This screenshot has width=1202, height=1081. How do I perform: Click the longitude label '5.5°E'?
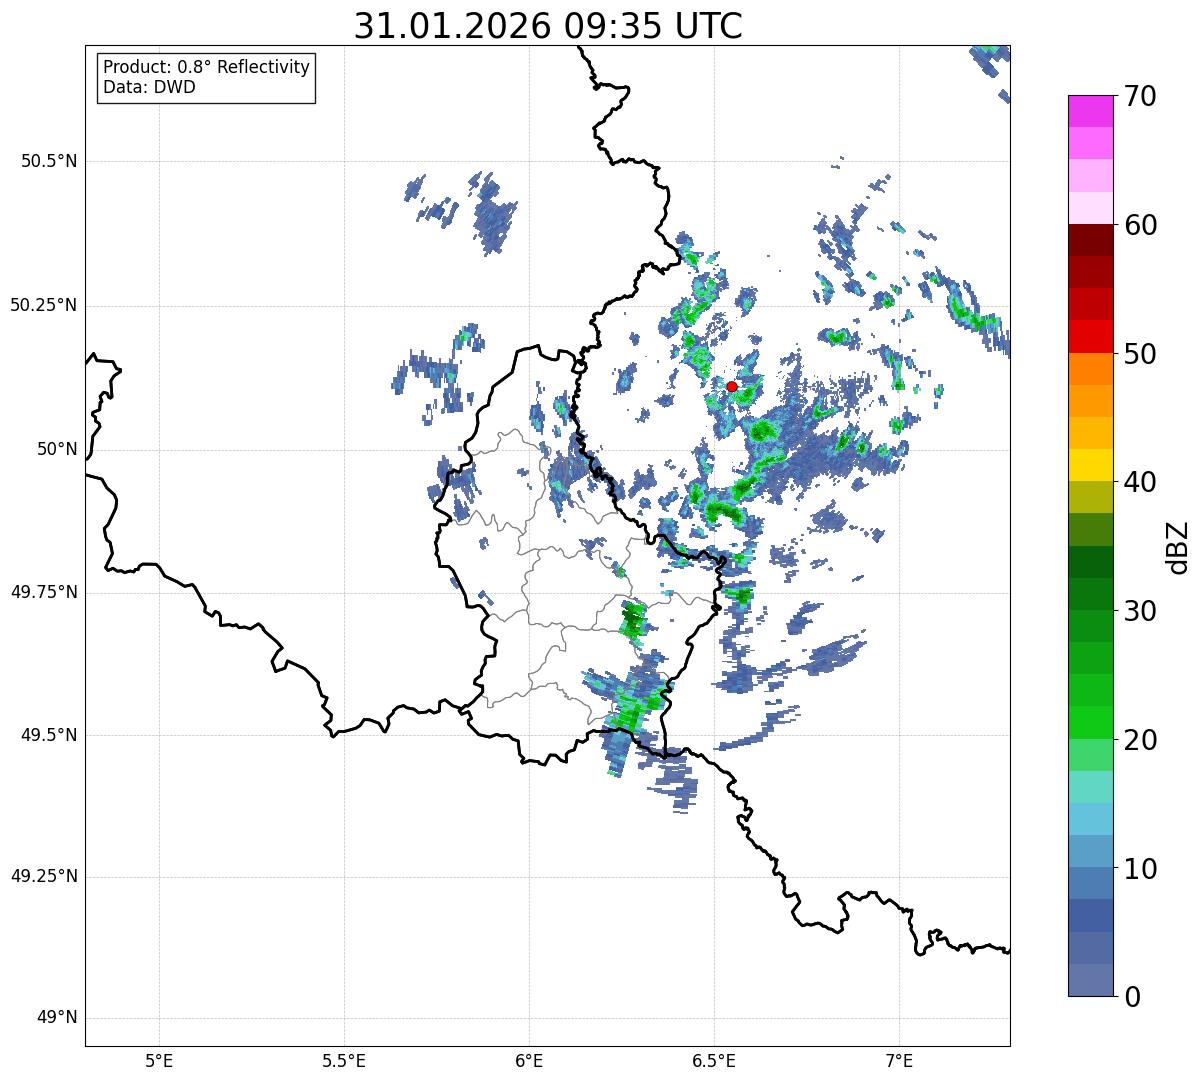344,1060
